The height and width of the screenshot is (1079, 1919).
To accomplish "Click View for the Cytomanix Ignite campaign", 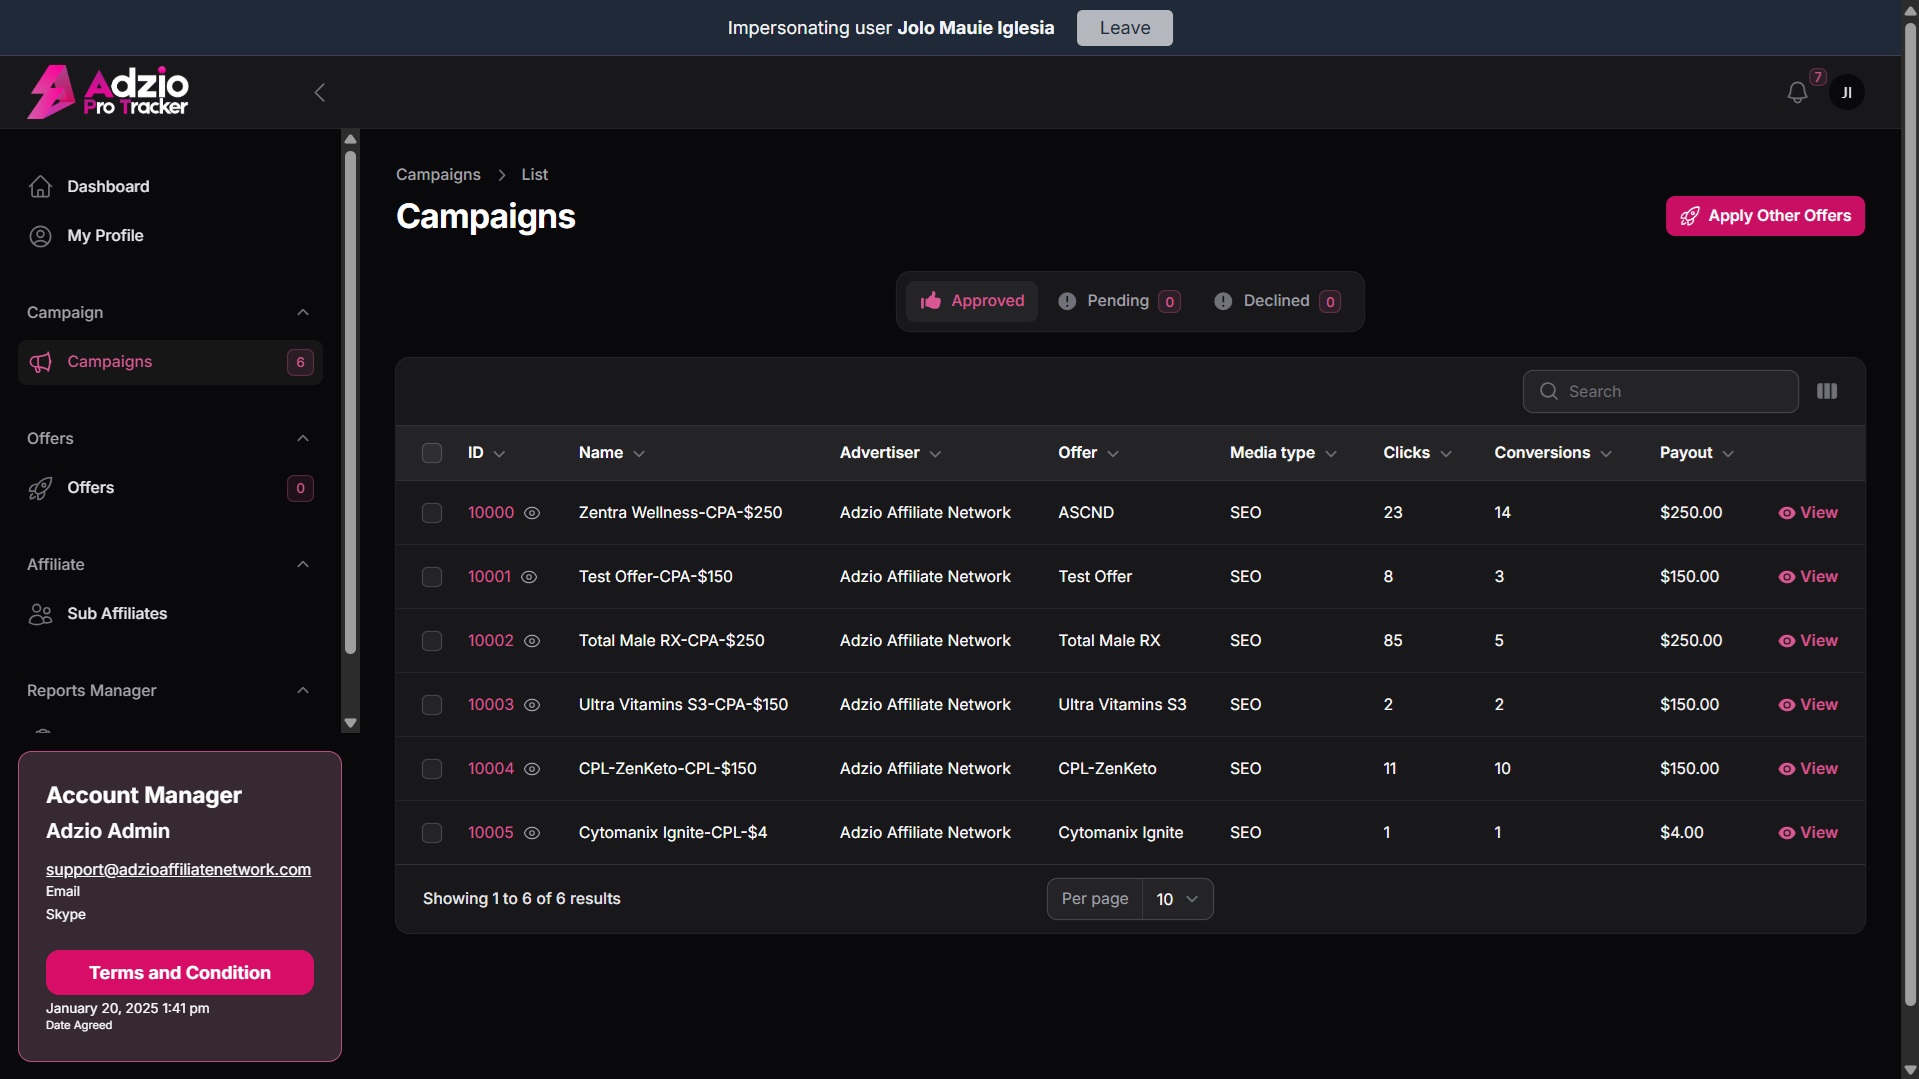I will [x=1808, y=833].
